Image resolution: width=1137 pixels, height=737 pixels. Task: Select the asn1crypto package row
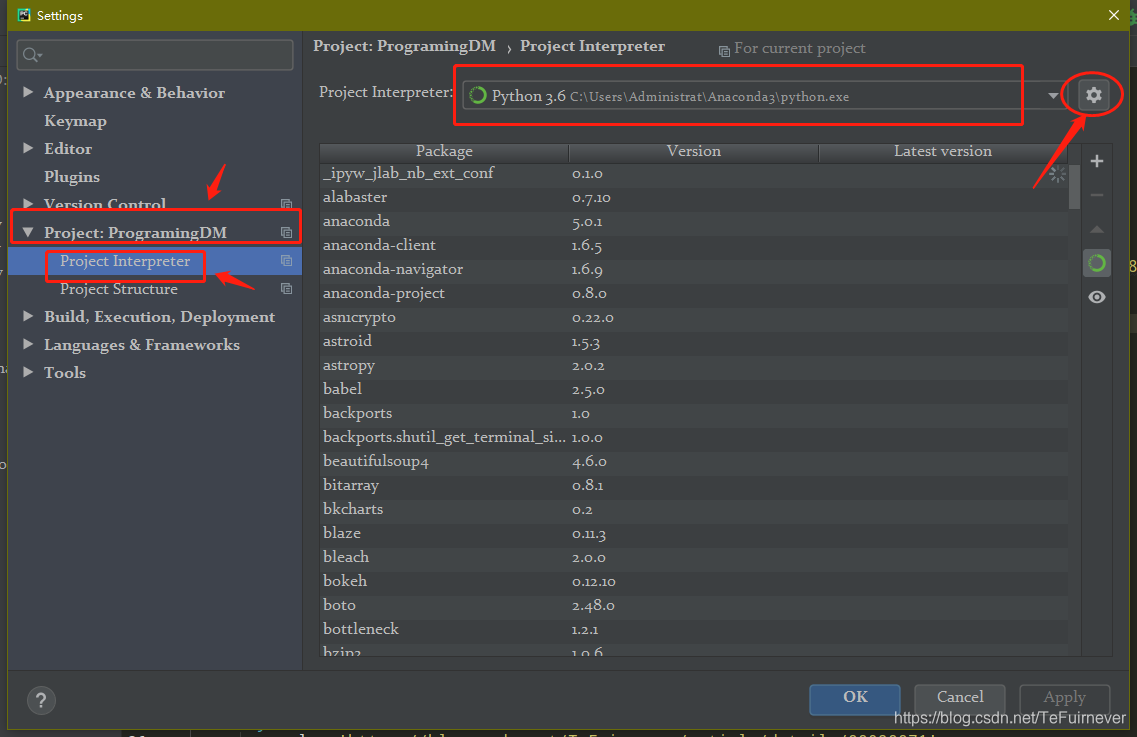coord(693,317)
